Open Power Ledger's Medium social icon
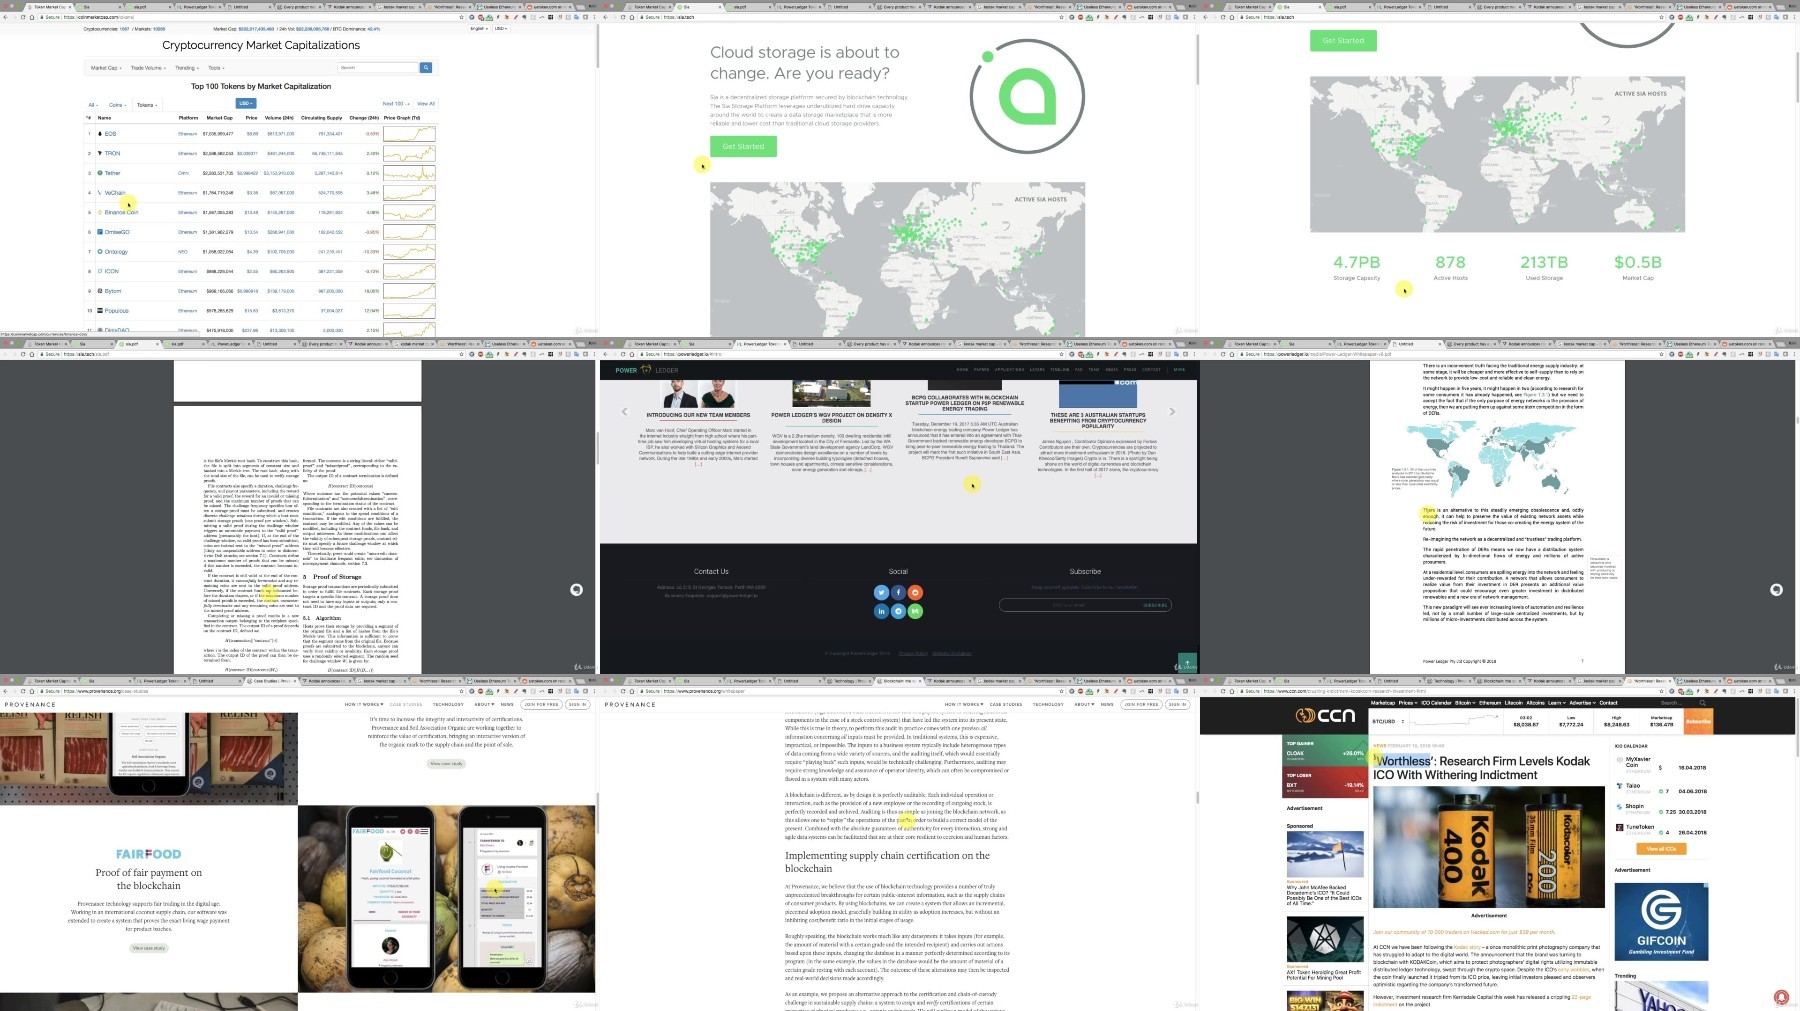This screenshot has width=1800, height=1011. click(915, 611)
